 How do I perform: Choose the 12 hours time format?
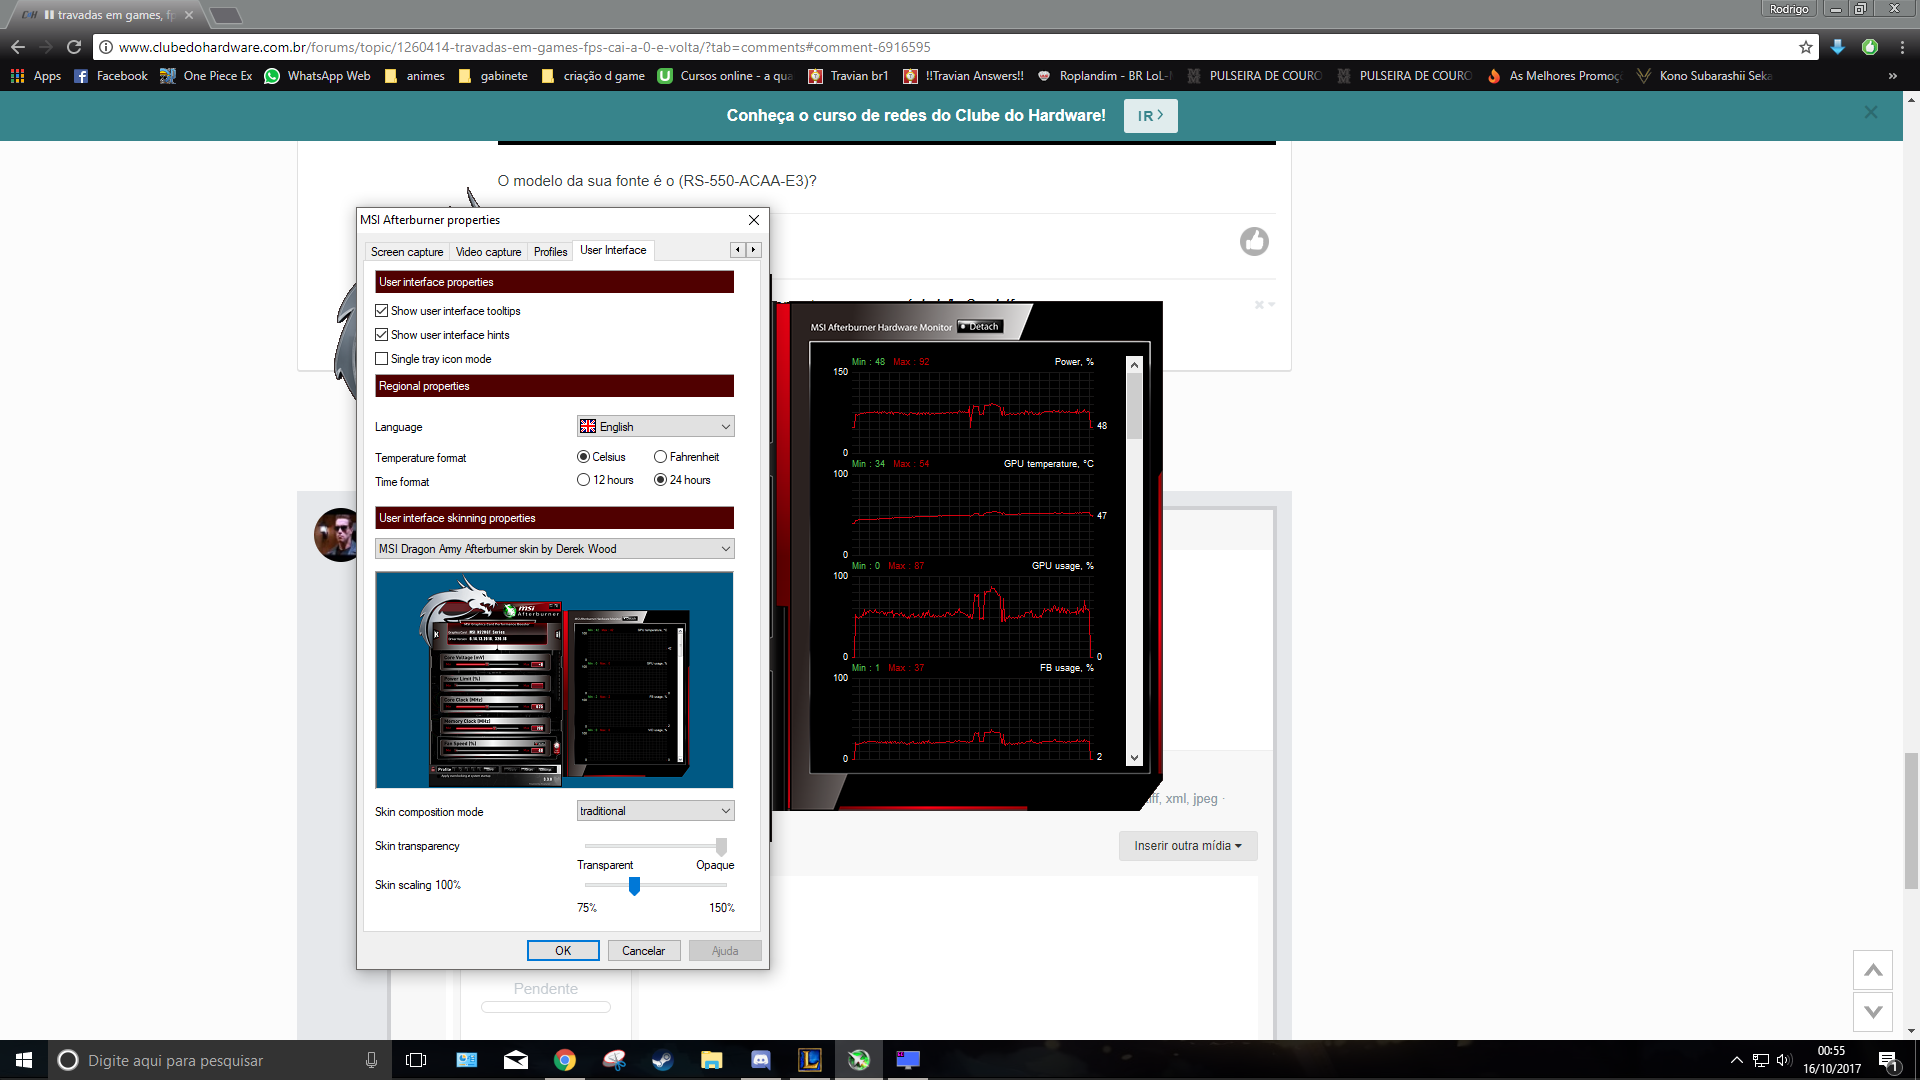click(605, 480)
